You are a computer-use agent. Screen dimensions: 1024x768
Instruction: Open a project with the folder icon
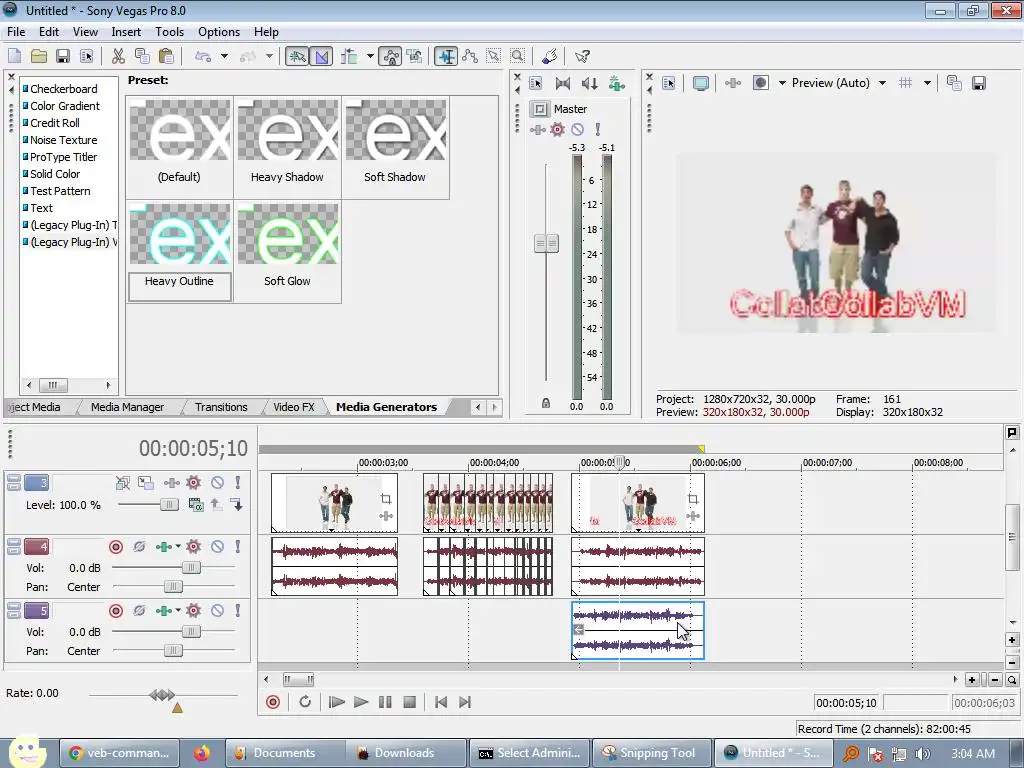[x=39, y=56]
